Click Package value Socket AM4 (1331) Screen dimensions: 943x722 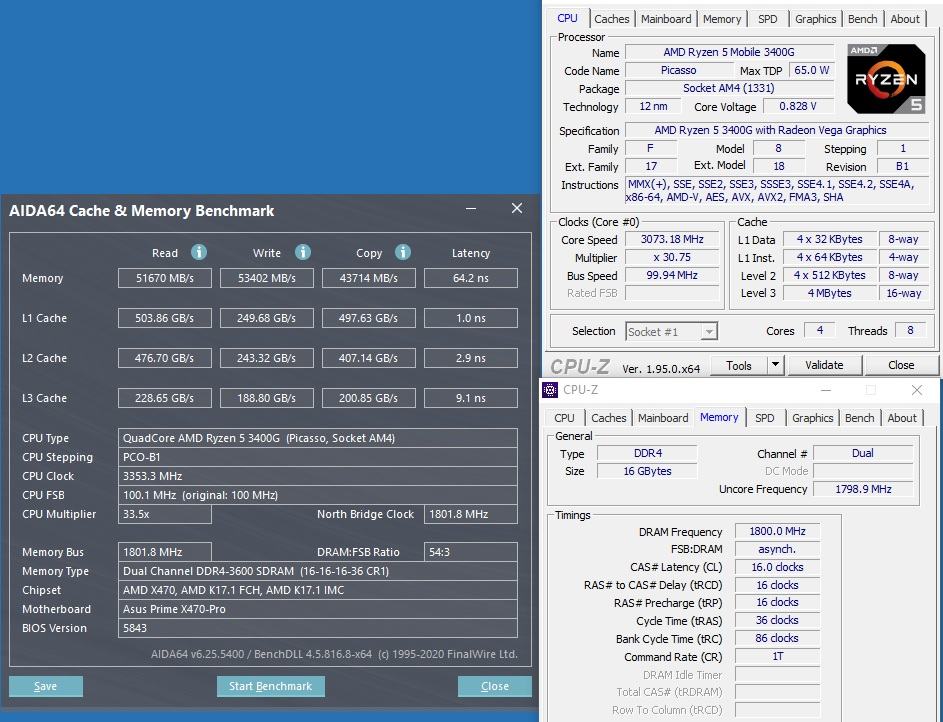pos(729,88)
